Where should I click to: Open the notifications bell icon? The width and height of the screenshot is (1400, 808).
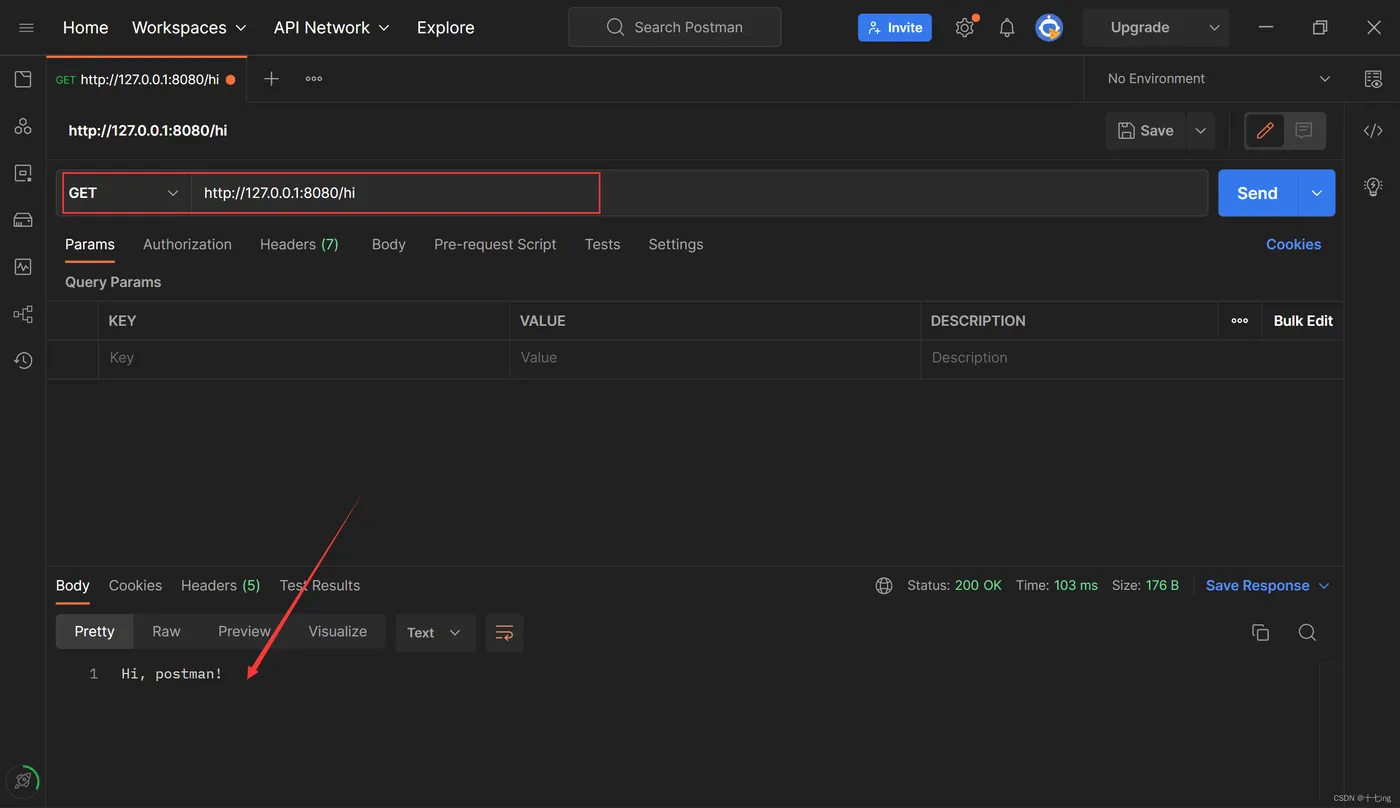point(1007,28)
